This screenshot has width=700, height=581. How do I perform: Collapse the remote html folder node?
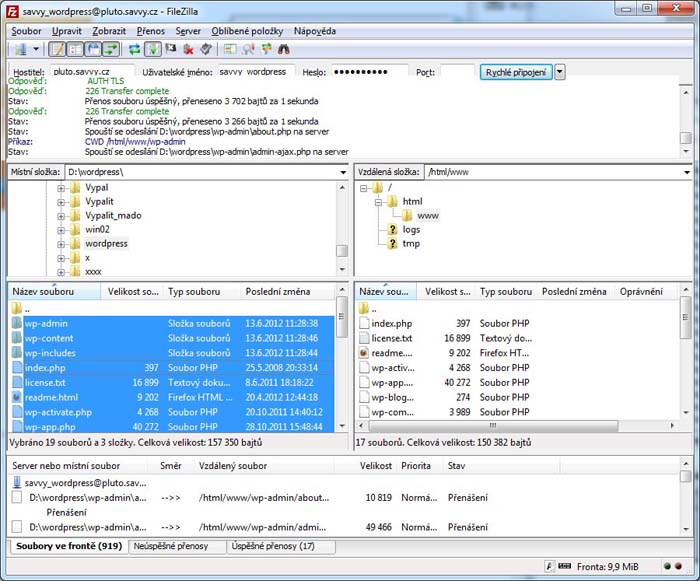[x=378, y=202]
